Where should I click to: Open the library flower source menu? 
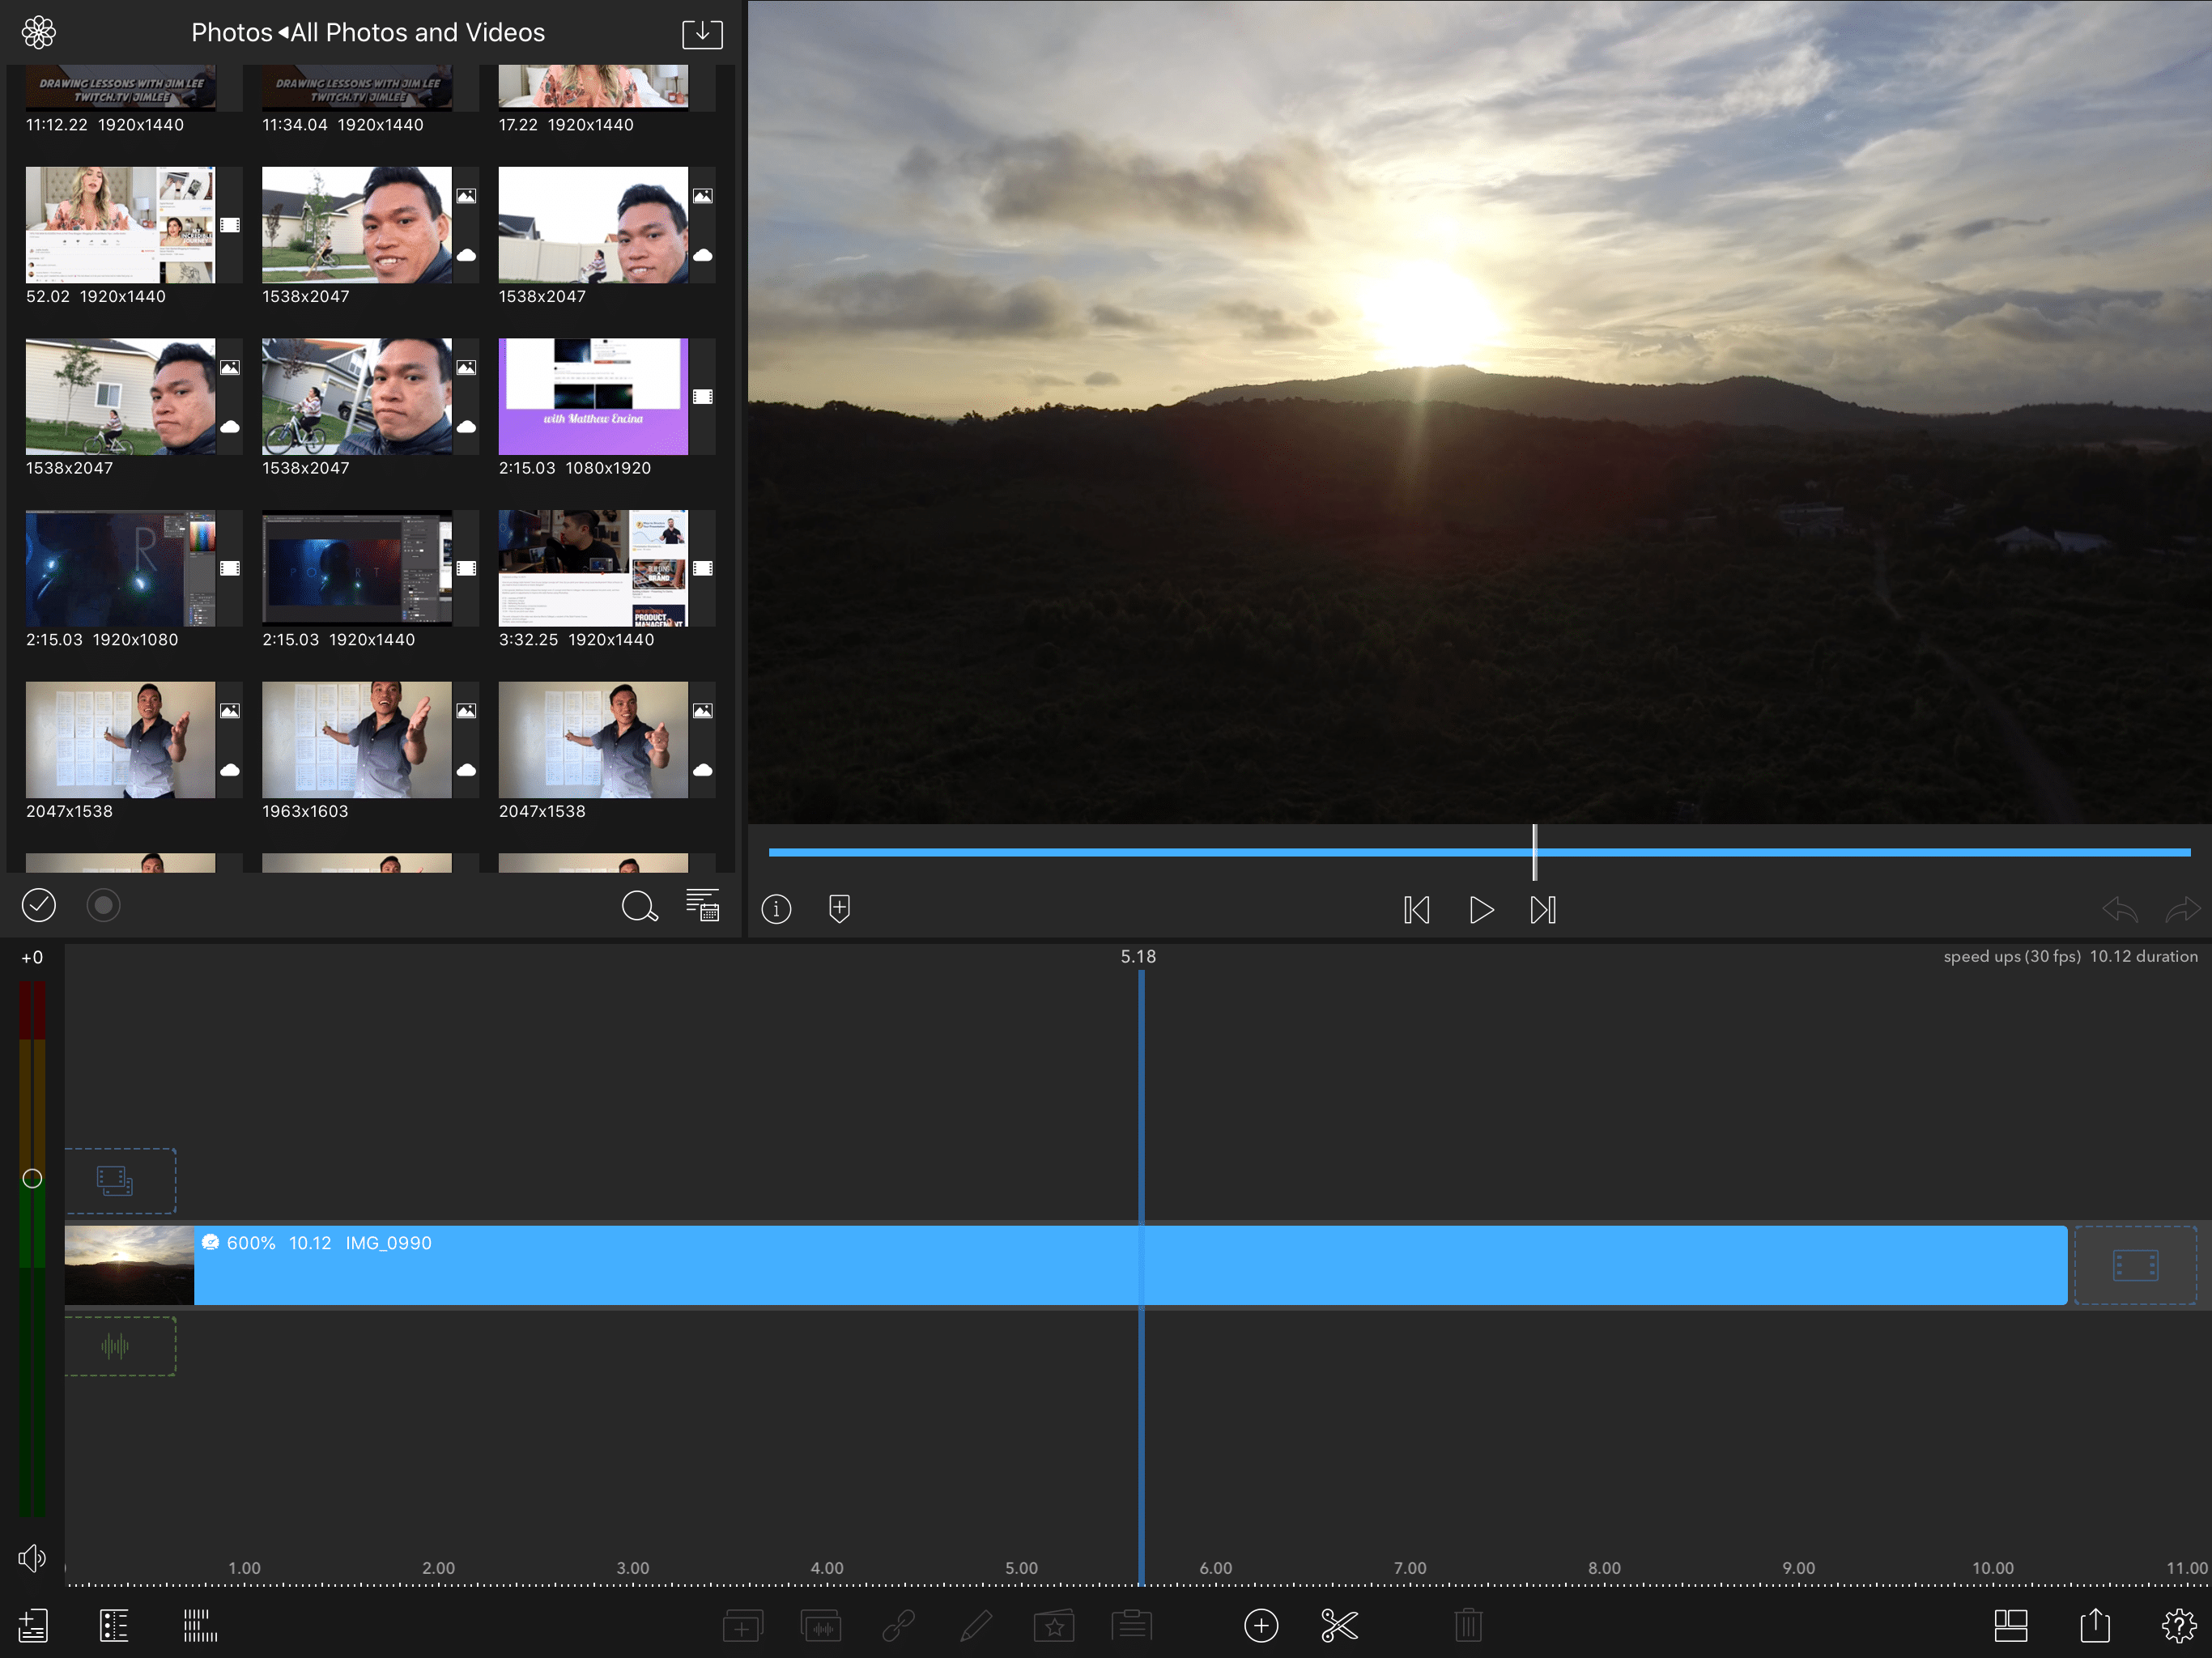click(x=37, y=31)
